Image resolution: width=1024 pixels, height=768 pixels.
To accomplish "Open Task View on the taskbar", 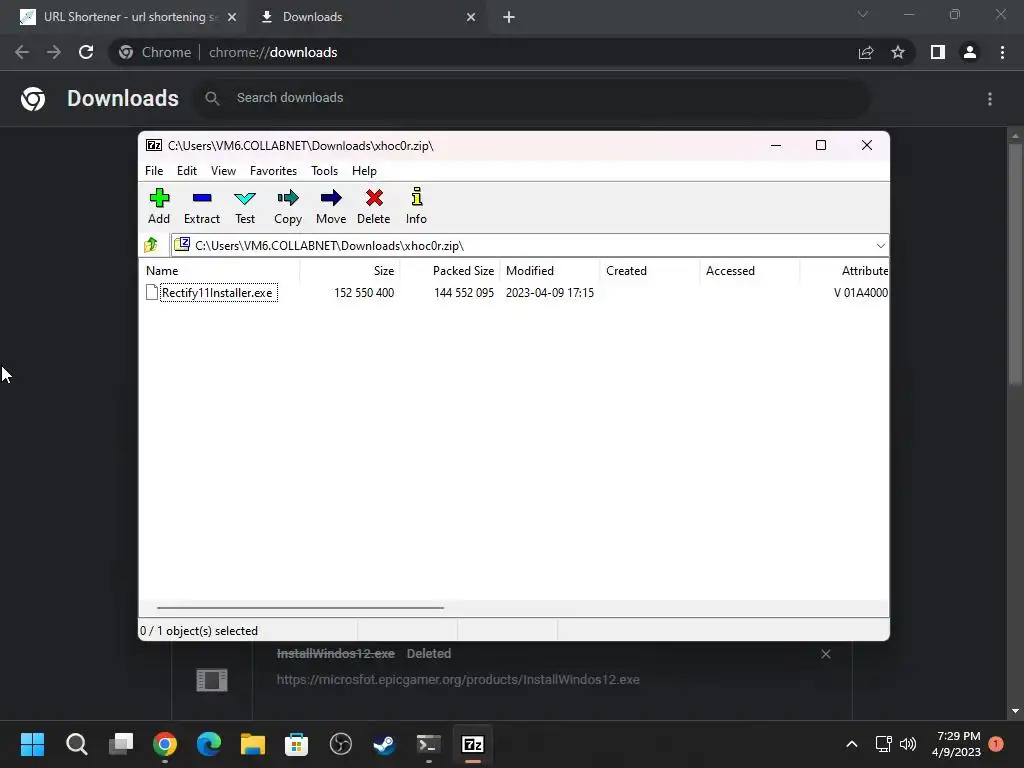I will [x=121, y=744].
